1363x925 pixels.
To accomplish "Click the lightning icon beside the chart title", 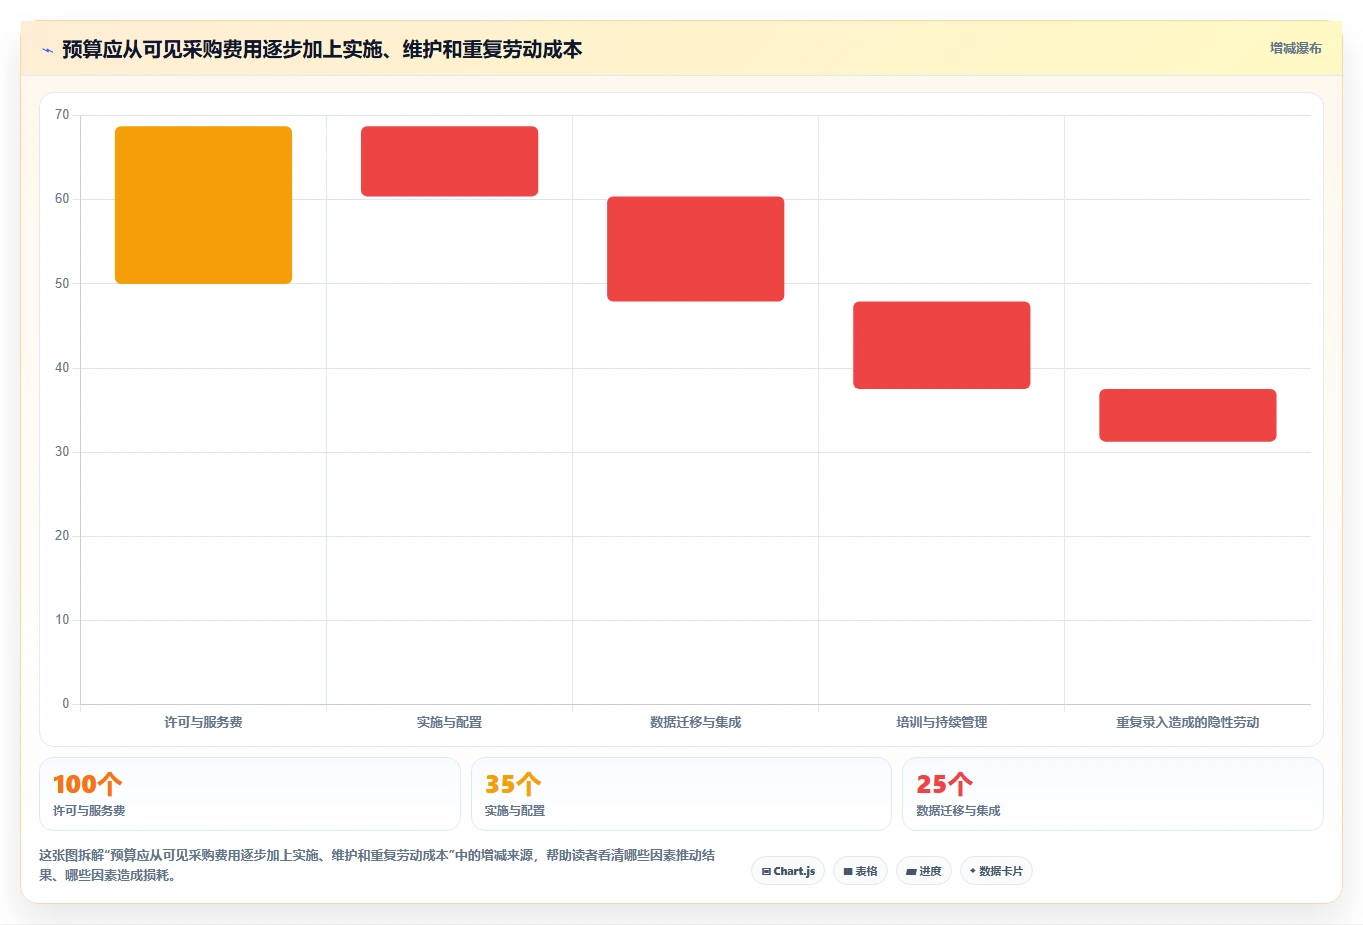I will click(47, 50).
